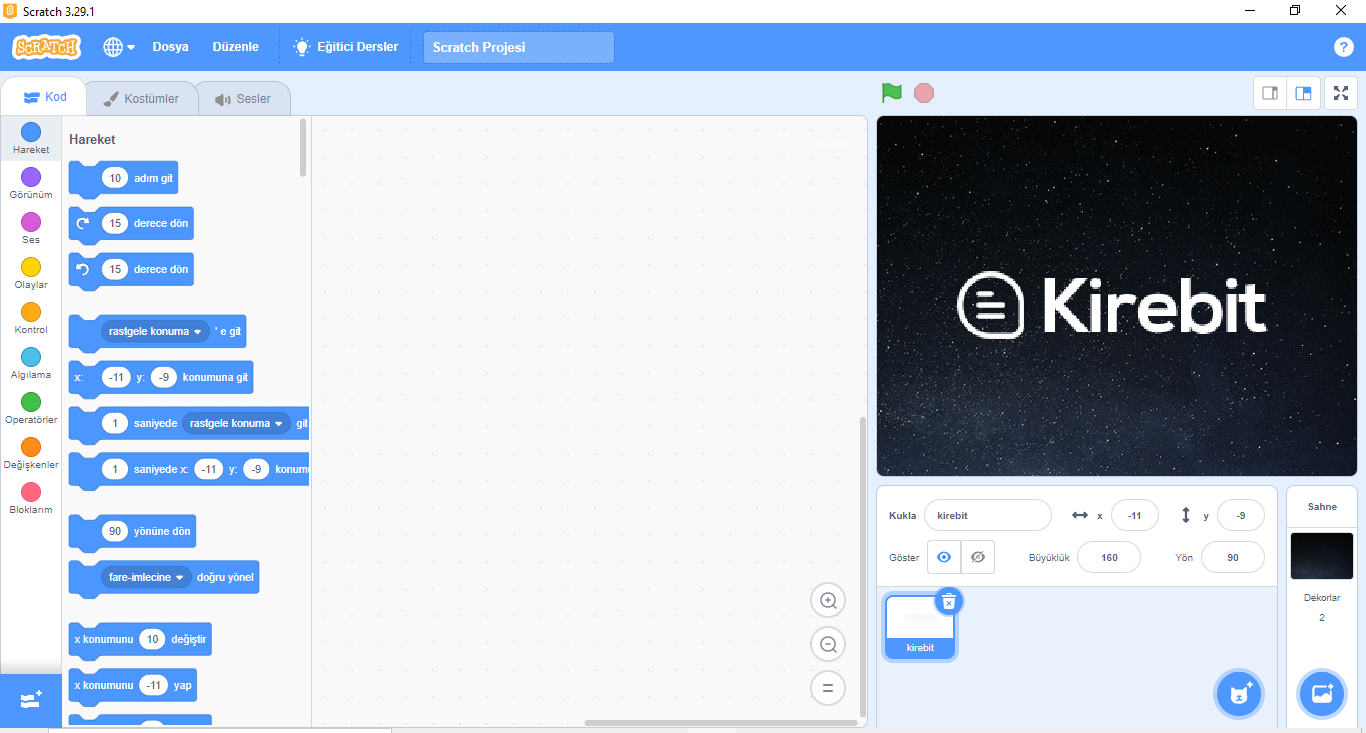Select the Kontrol block category
This screenshot has width=1366, height=733.
31,319
